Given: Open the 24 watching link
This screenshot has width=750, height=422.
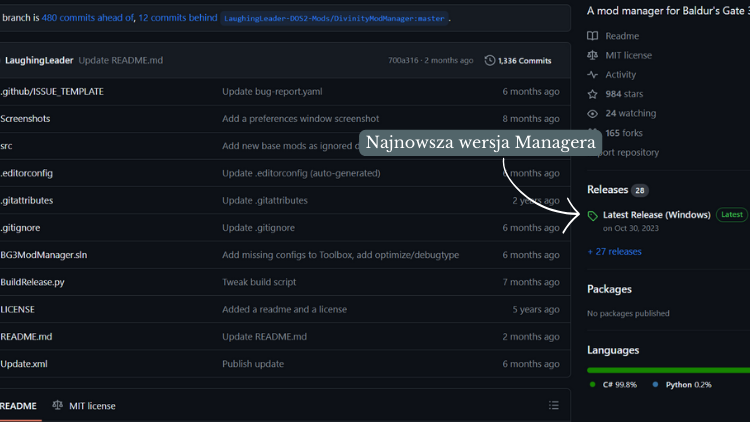Looking at the screenshot, I should [x=630, y=113].
